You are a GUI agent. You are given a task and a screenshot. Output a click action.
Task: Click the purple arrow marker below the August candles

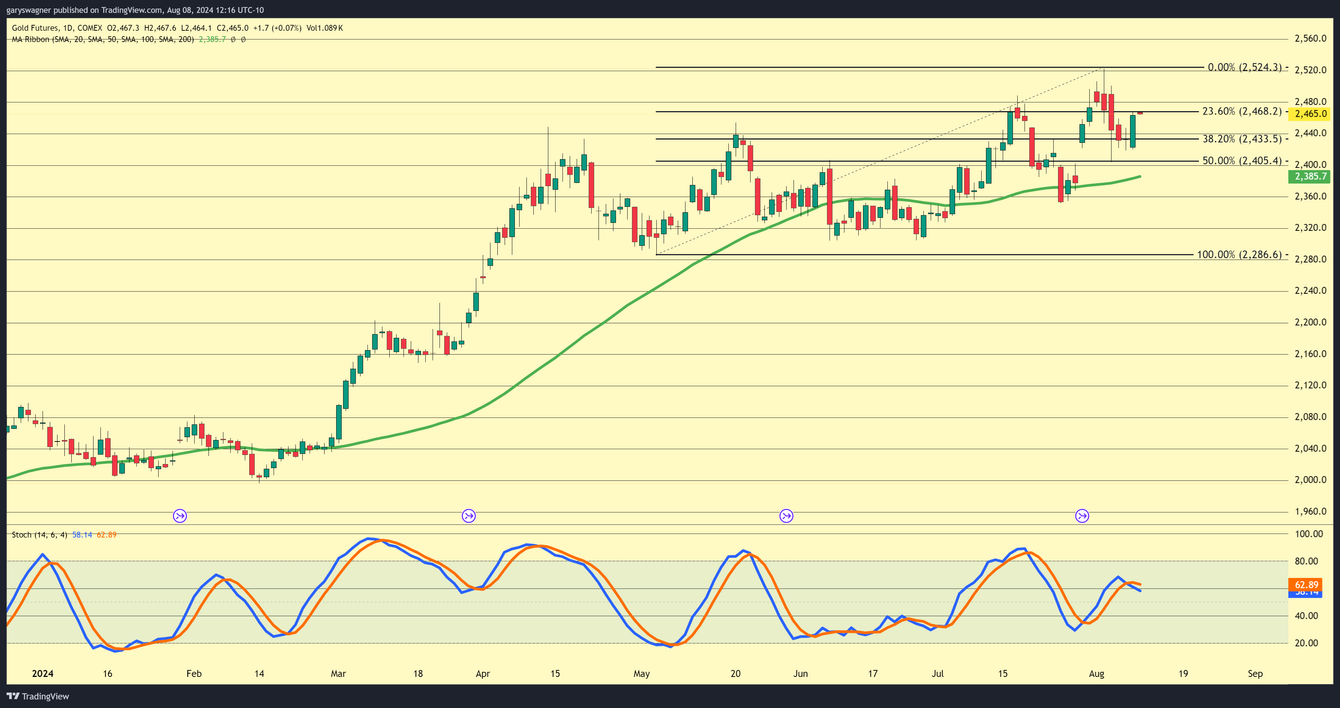point(1082,516)
